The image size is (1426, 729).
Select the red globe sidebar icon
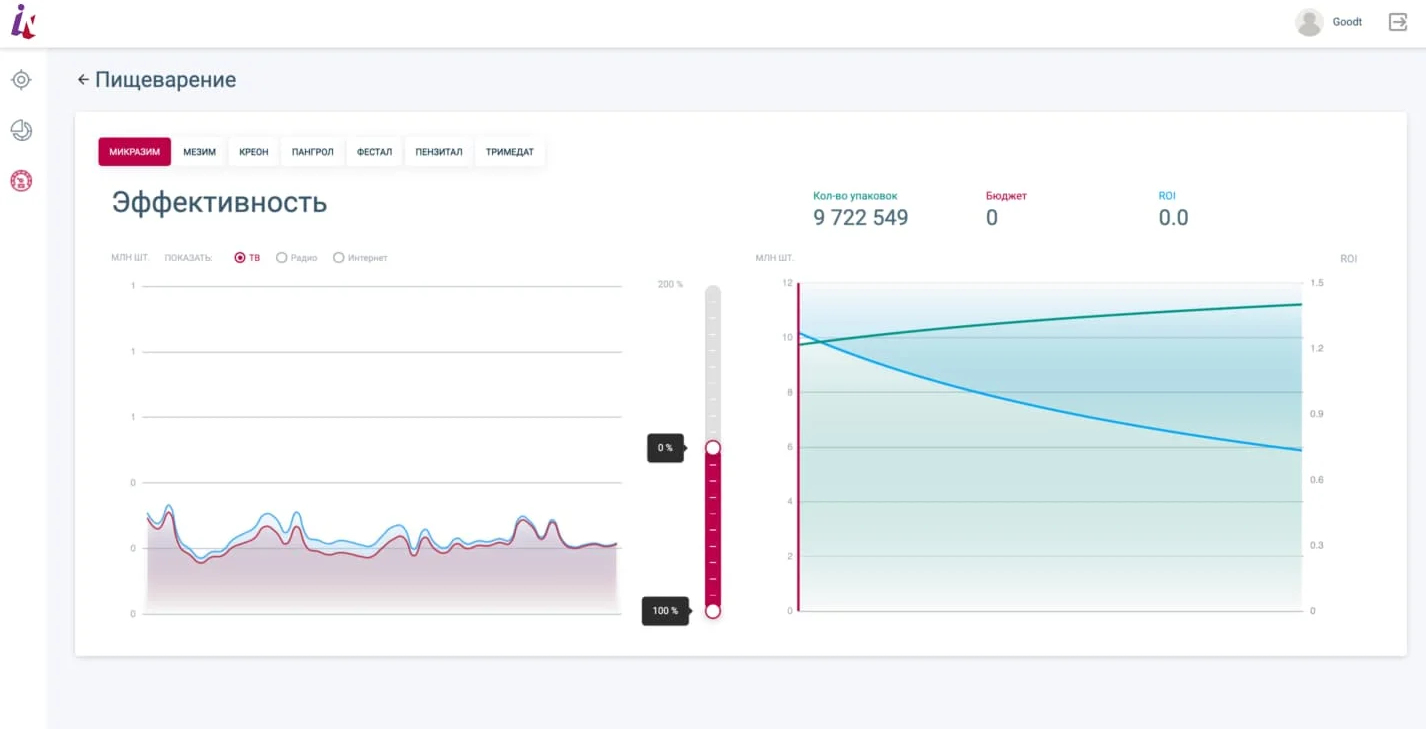coord(21,181)
